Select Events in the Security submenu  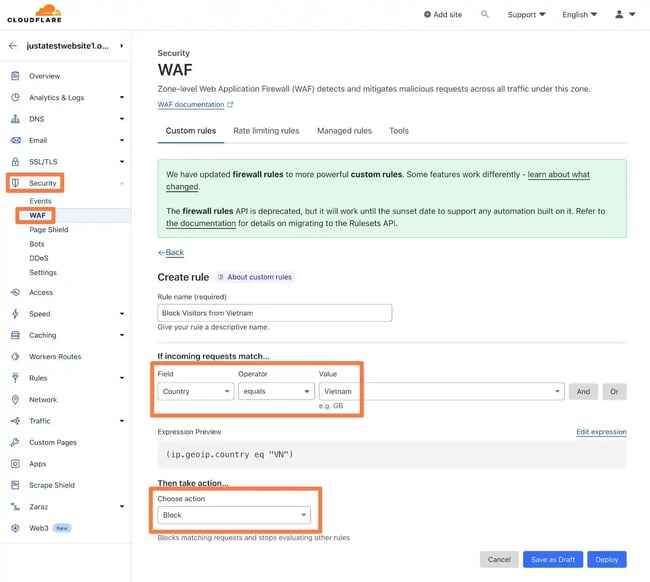pos(40,201)
